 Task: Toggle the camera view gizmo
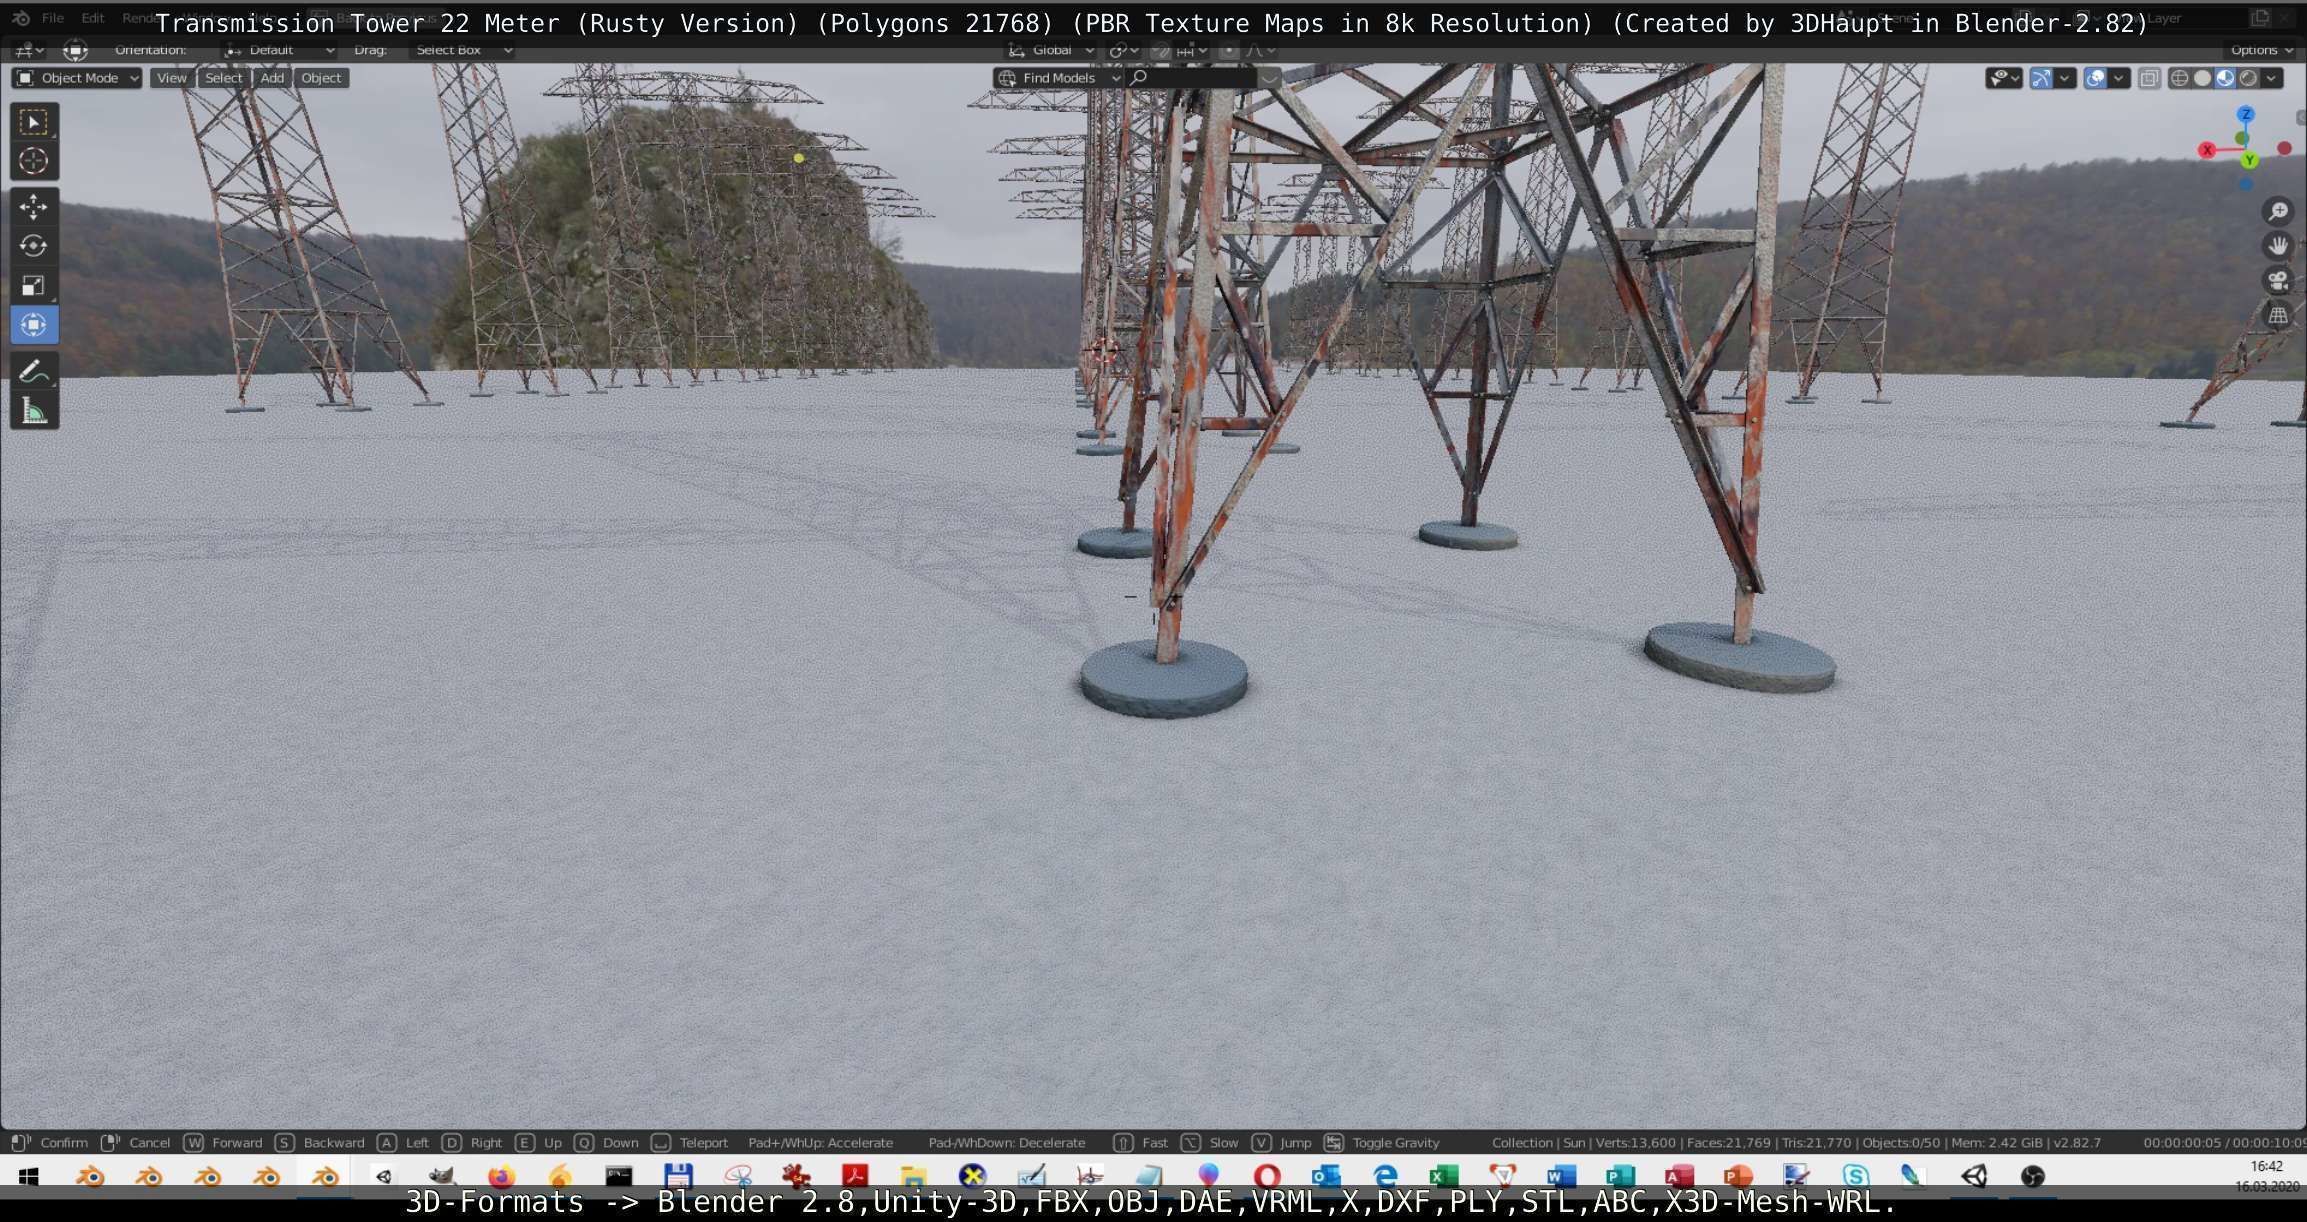coord(2278,281)
